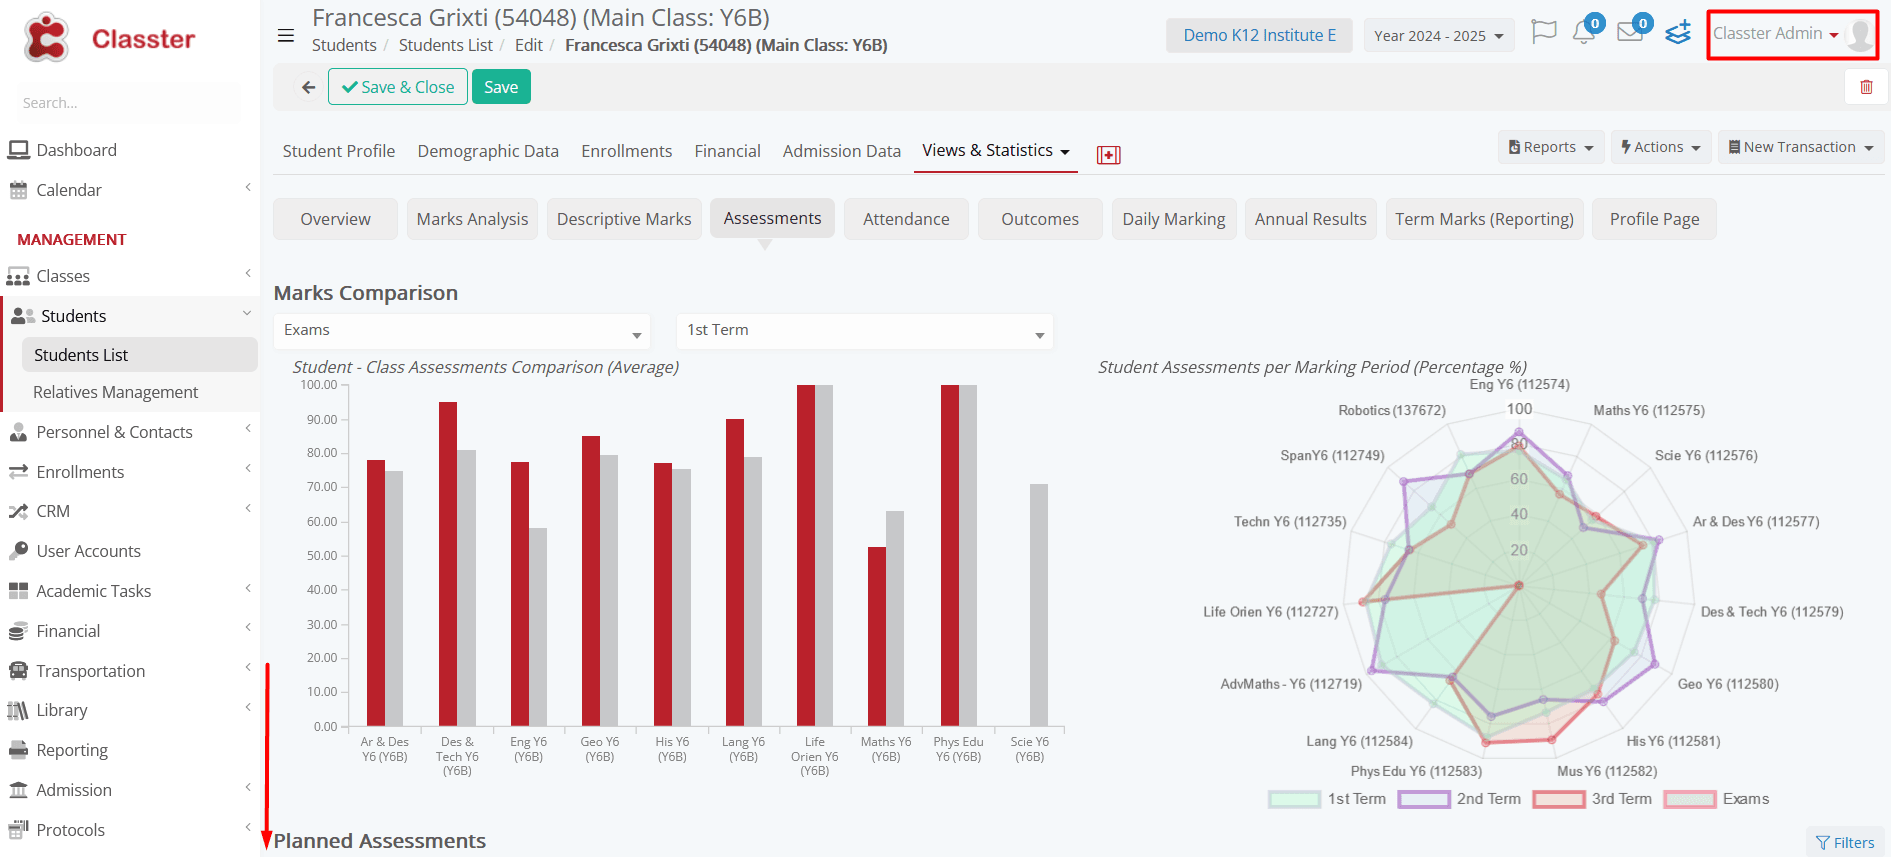Open the envelope messages icon
1891x857 pixels.
[x=1630, y=32]
